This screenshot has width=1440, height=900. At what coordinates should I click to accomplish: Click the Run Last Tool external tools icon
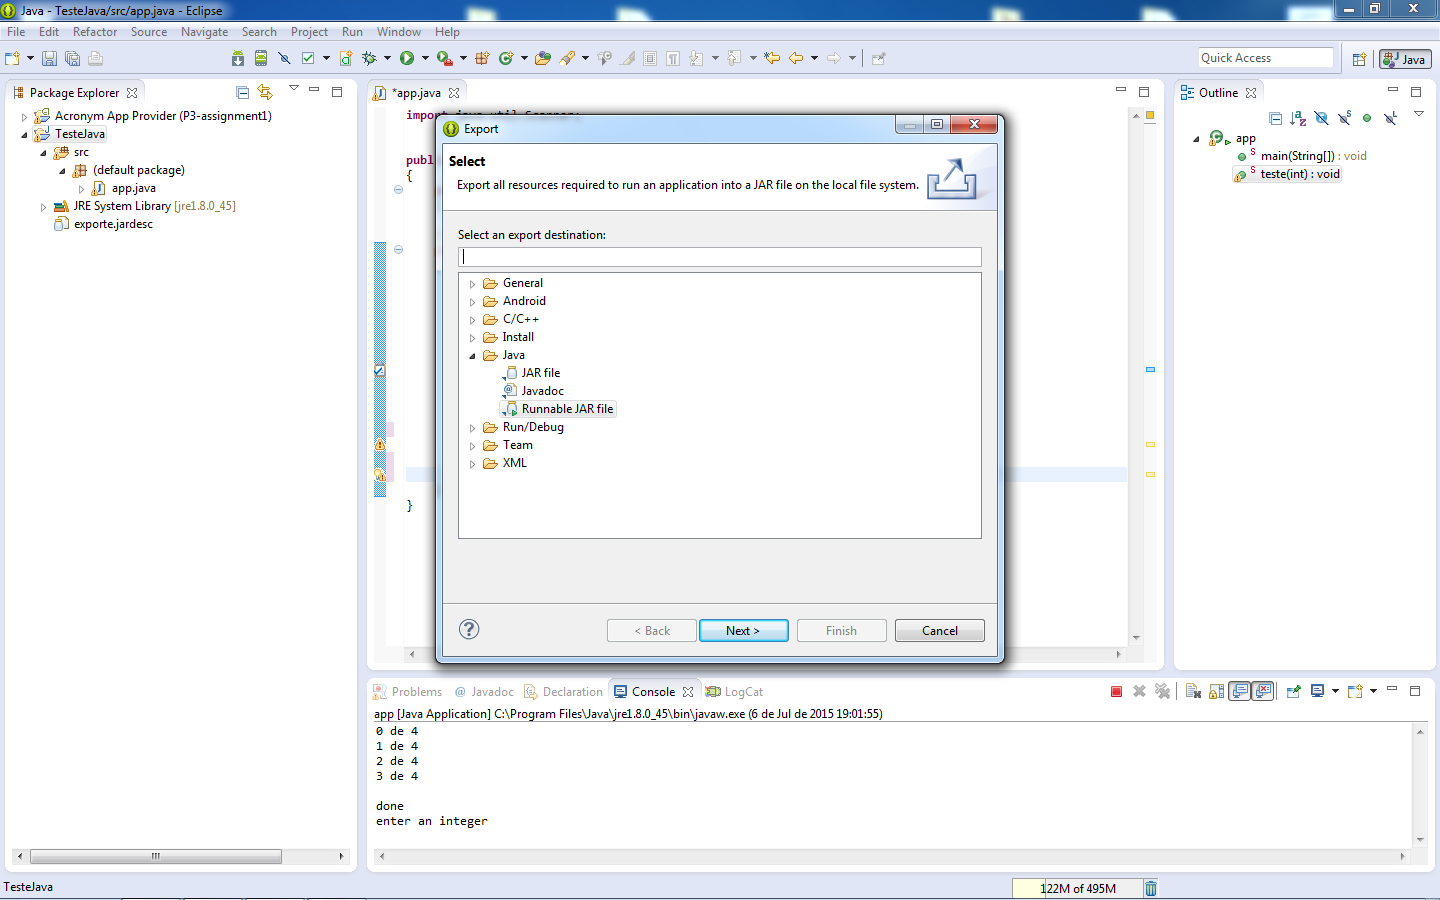click(x=445, y=59)
